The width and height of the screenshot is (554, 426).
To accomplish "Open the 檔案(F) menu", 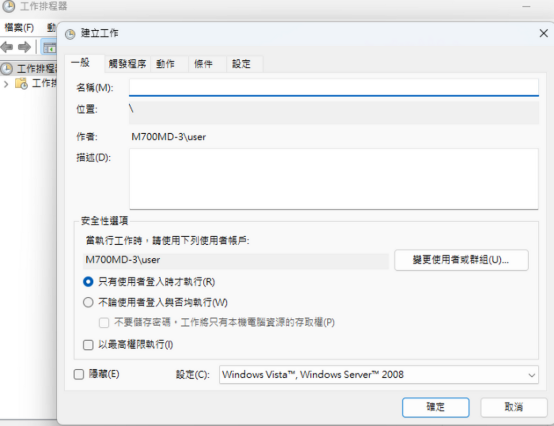I will (x=19, y=28).
